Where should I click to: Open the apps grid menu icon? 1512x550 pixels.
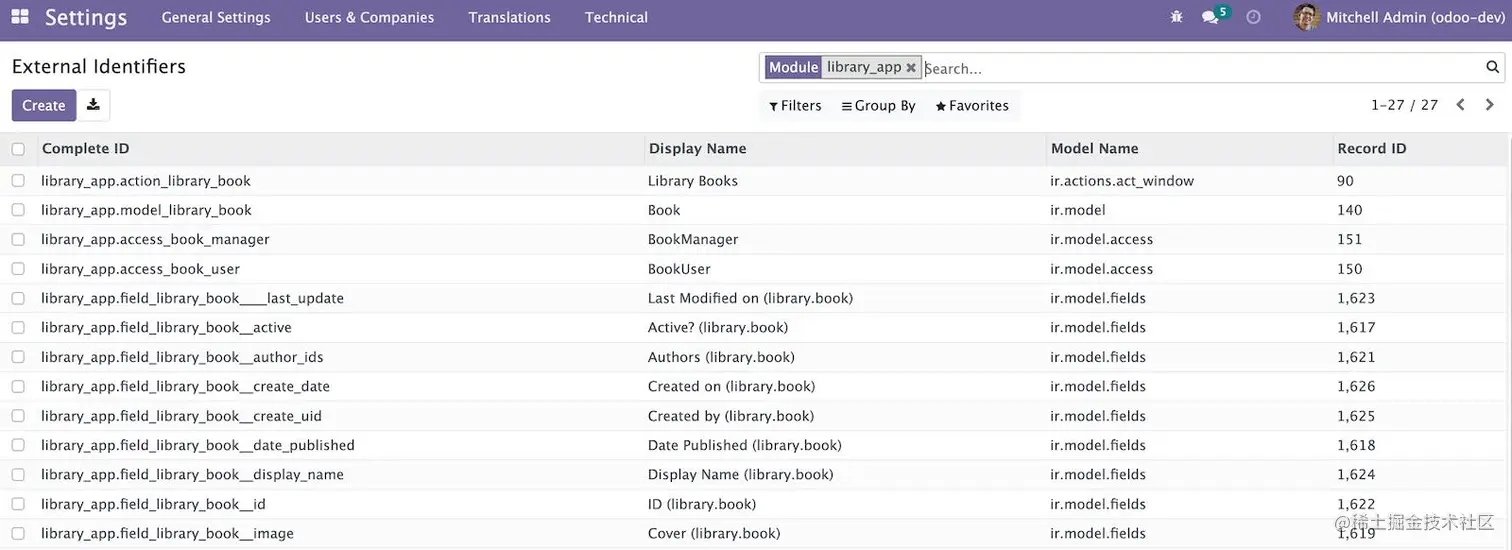click(x=19, y=17)
